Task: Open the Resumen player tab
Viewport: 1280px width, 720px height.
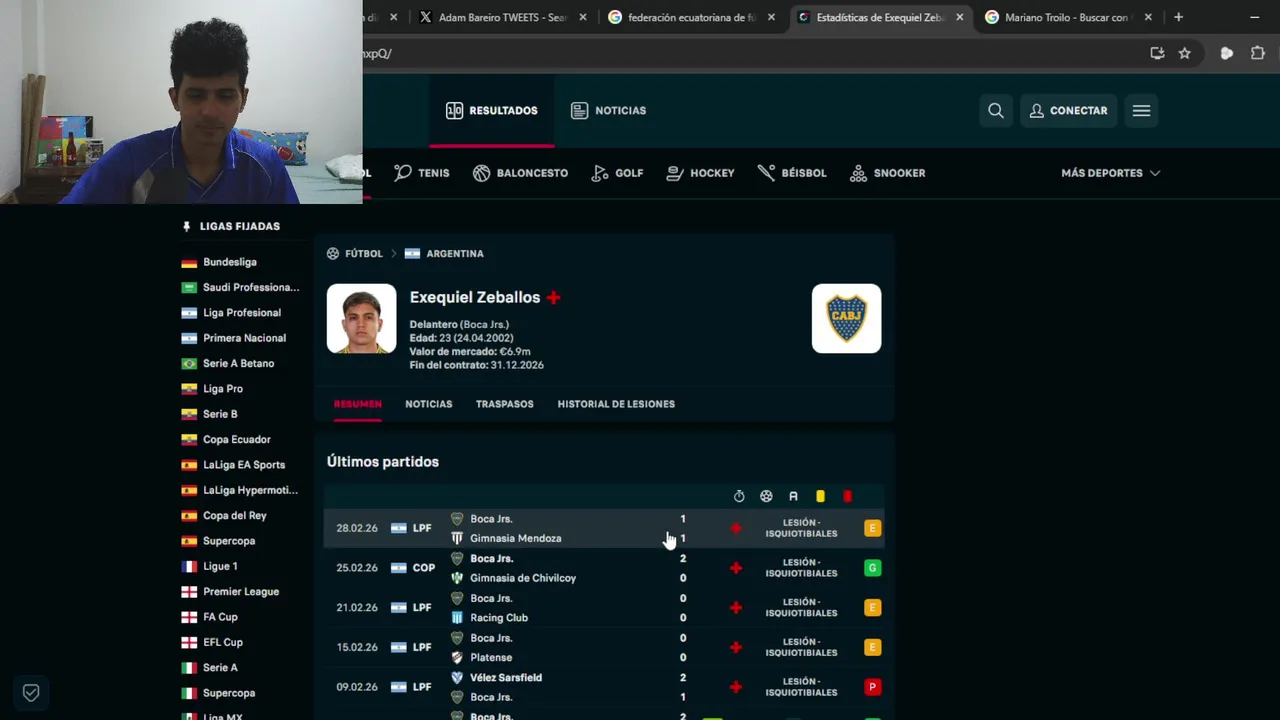Action: click(358, 404)
